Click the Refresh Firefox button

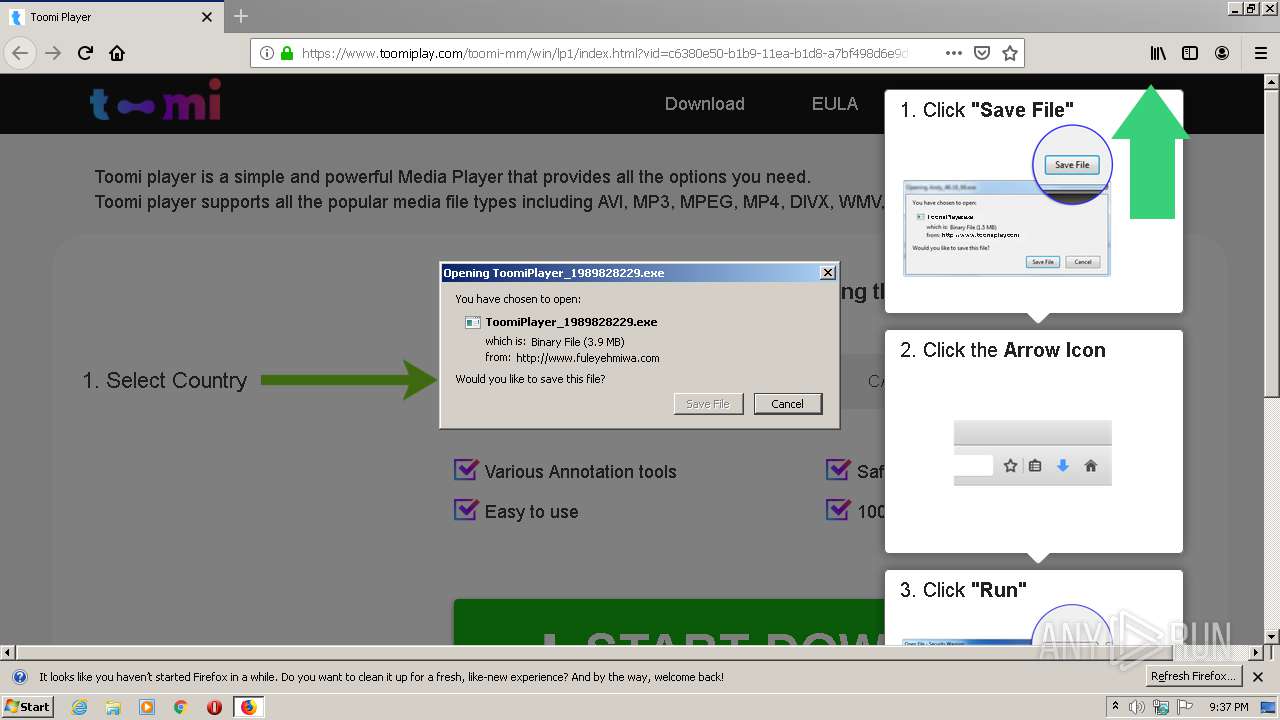click(x=1194, y=677)
